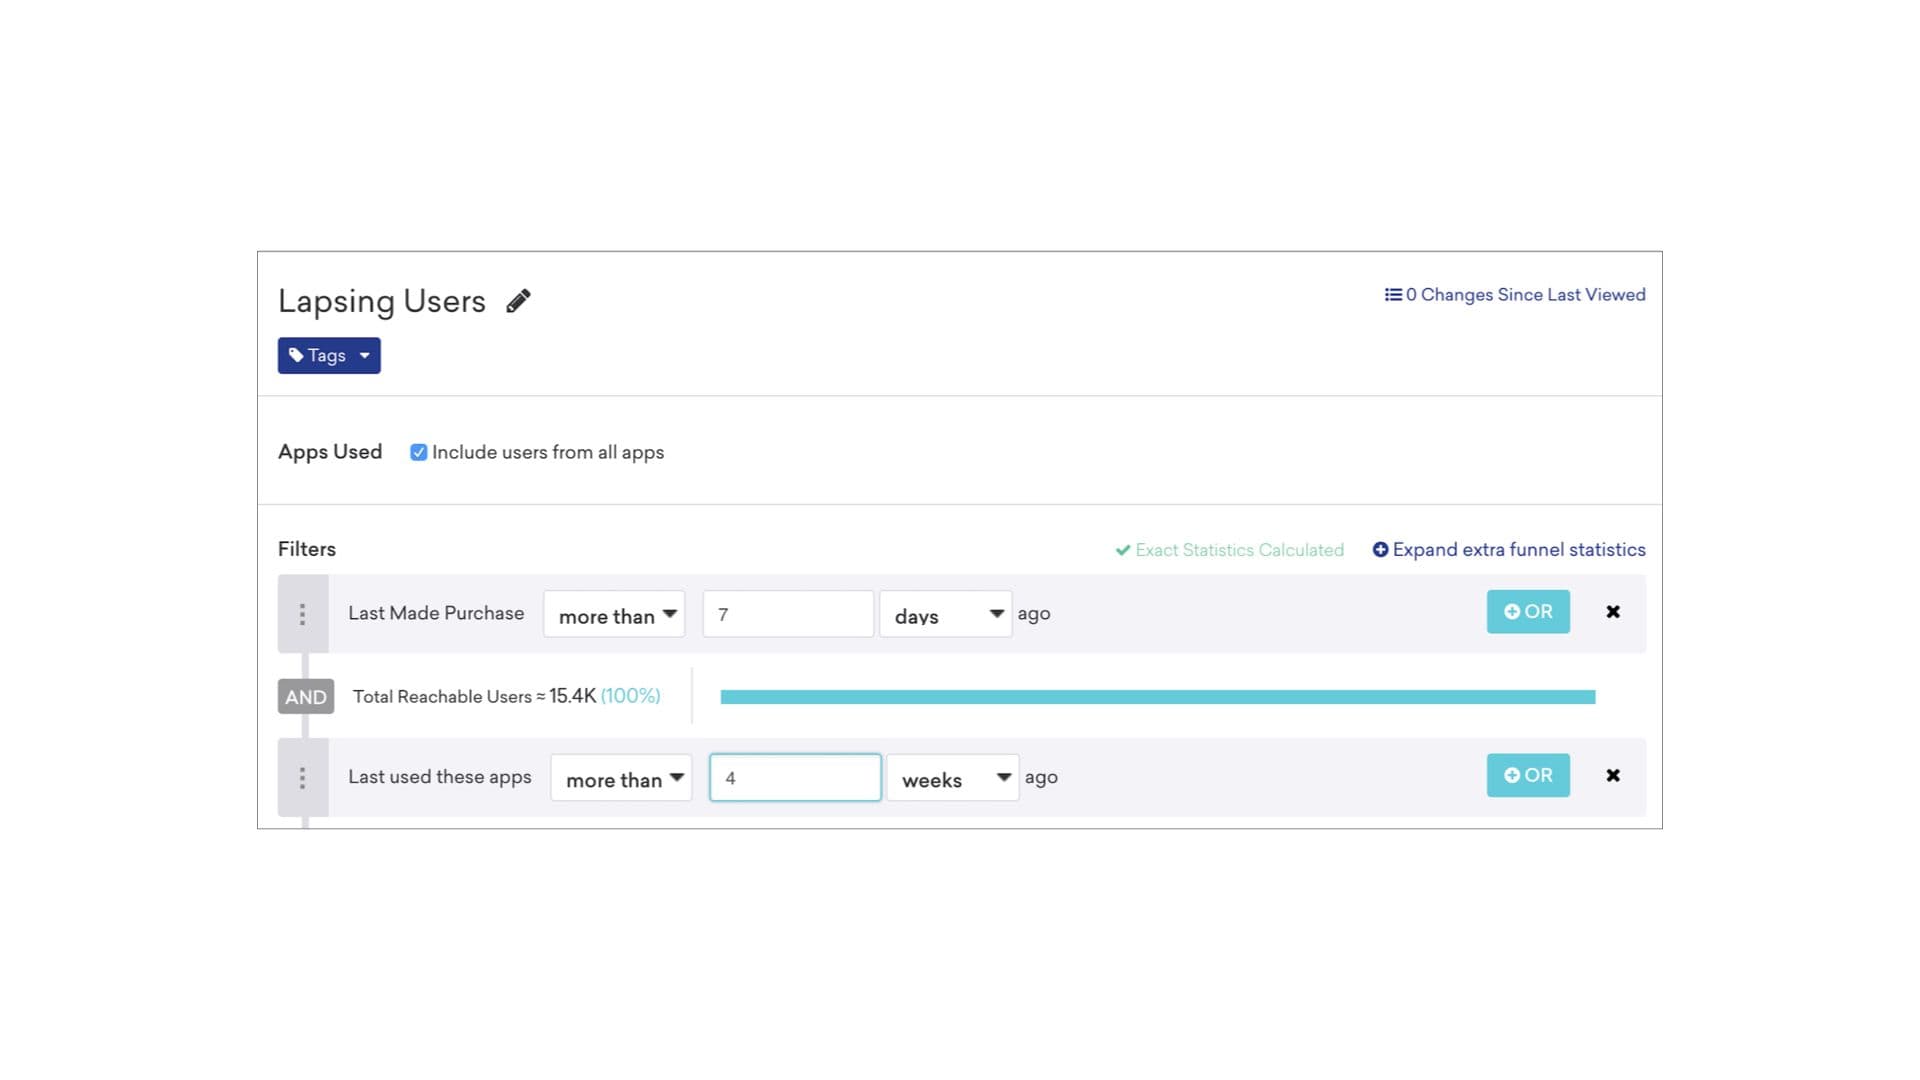
Task: Open the weeks unit dropdown
Action: (952, 778)
